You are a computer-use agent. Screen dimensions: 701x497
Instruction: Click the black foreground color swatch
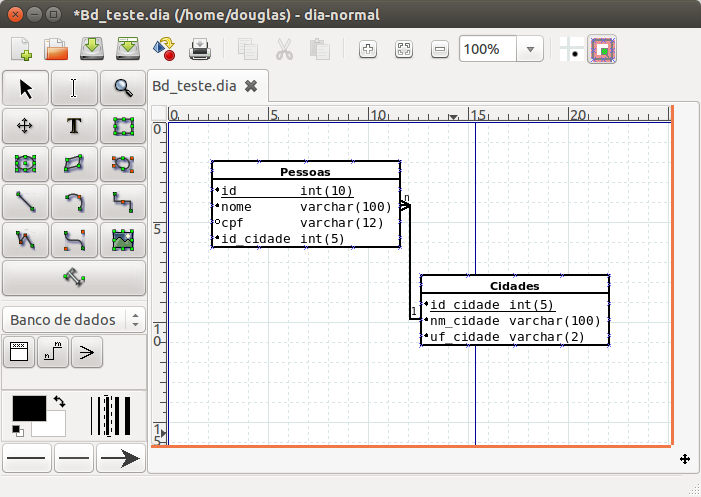coord(27,408)
